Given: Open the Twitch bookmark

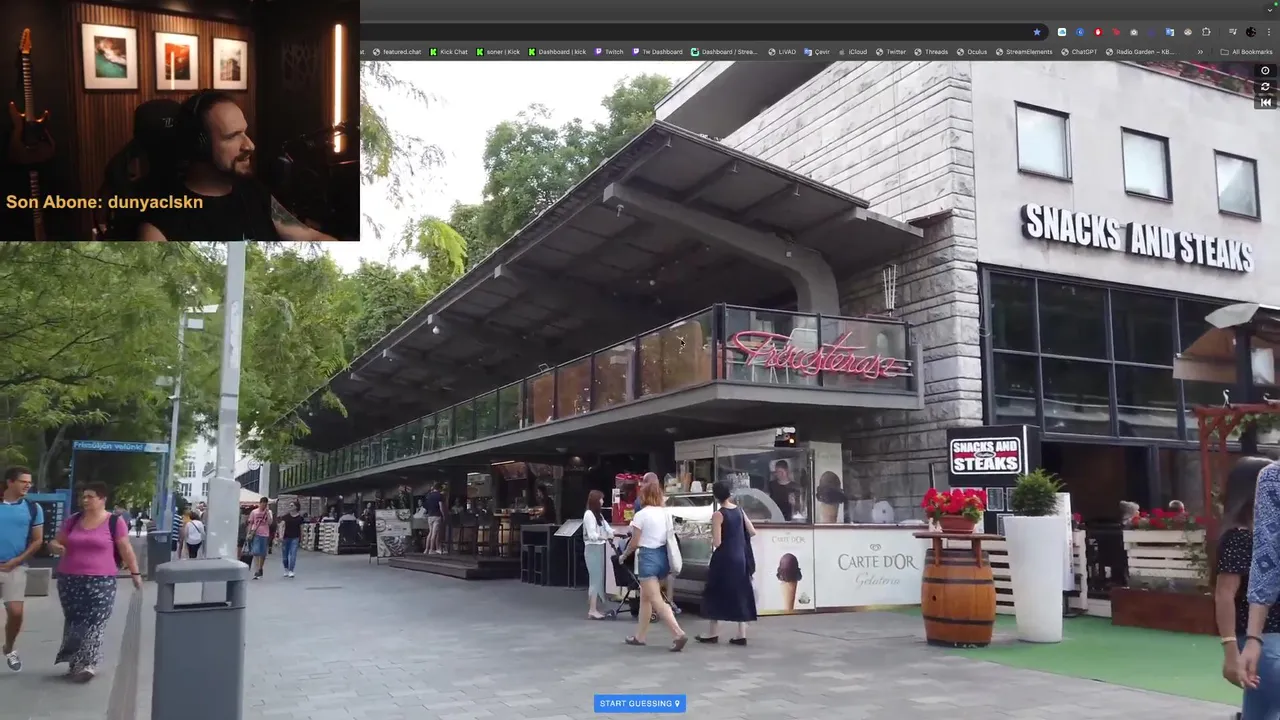Looking at the screenshot, I should [x=609, y=52].
